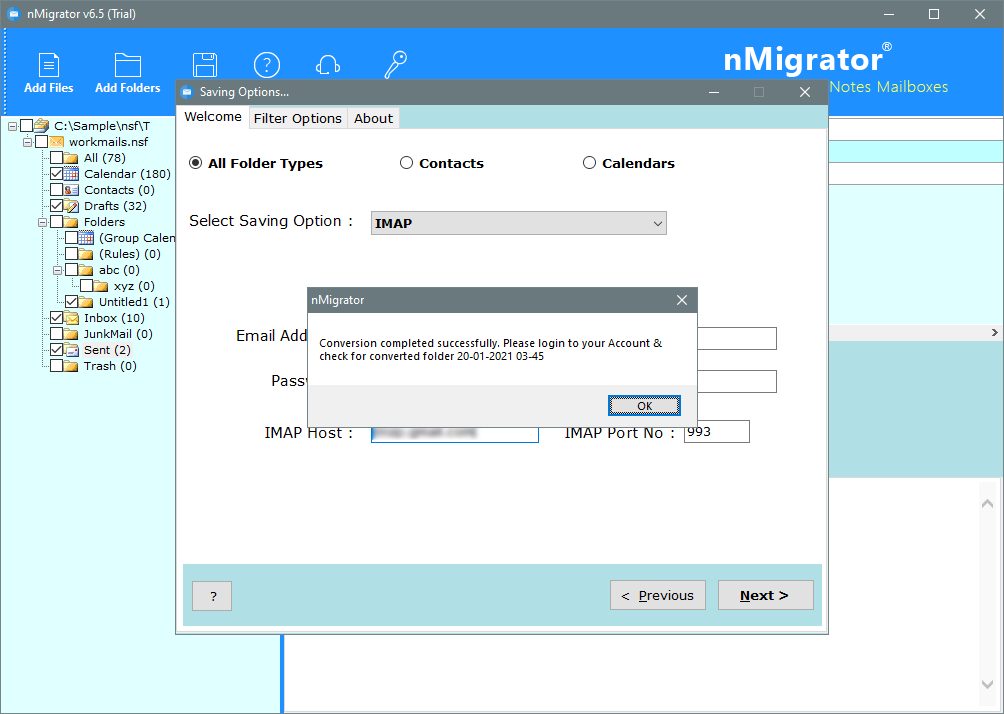Image resolution: width=1004 pixels, height=714 pixels.
Task: Click the nMigrator app icon in title bar
Action: (13, 13)
